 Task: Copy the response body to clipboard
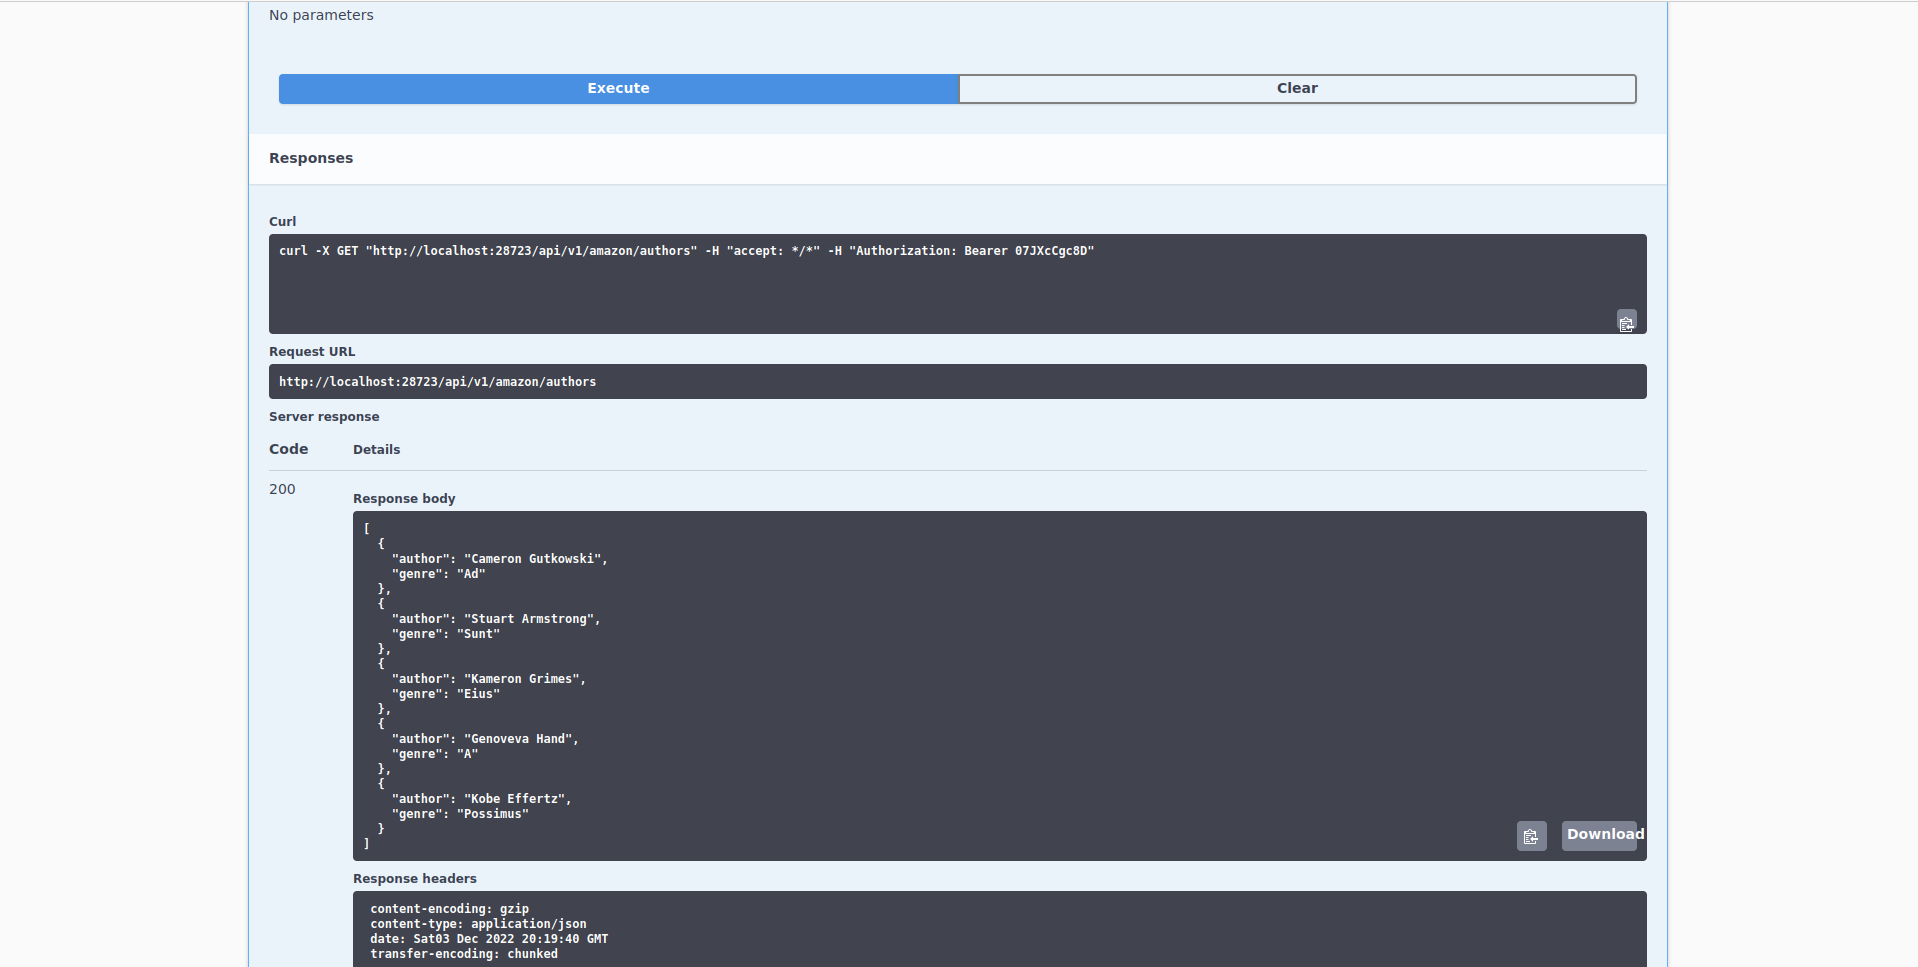click(1531, 836)
